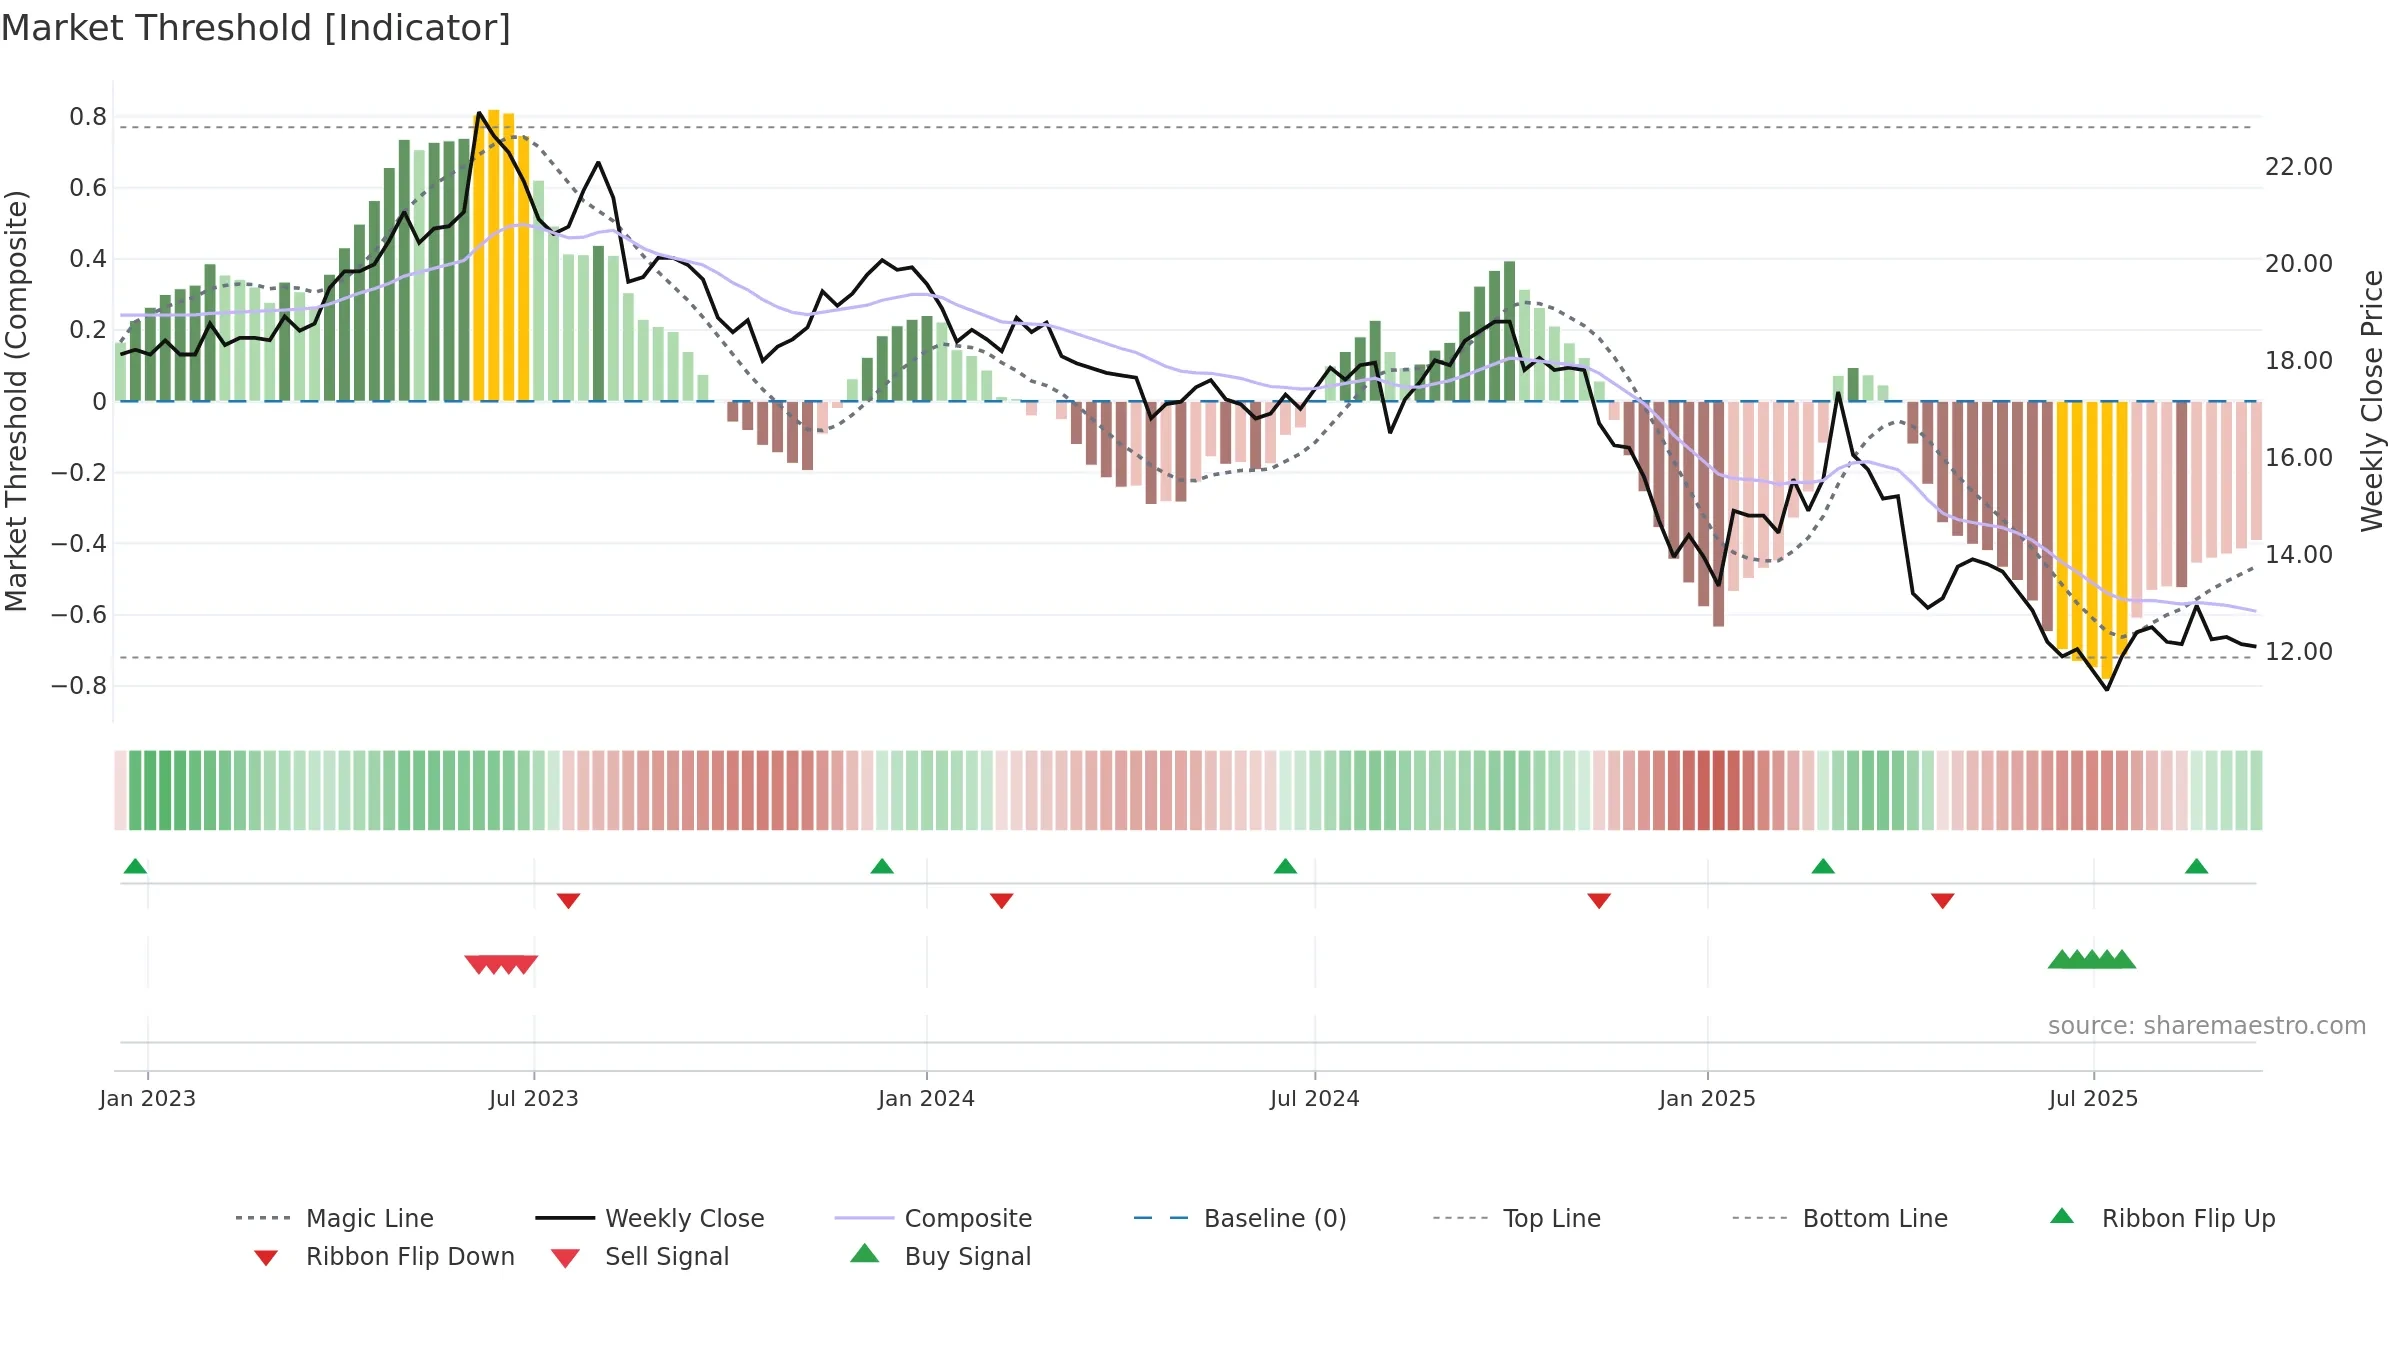The height and width of the screenshot is (1350, 2400).
Task: Click the Ribbon Flip Up marker before Jan 2024
Action: [882, 866]
